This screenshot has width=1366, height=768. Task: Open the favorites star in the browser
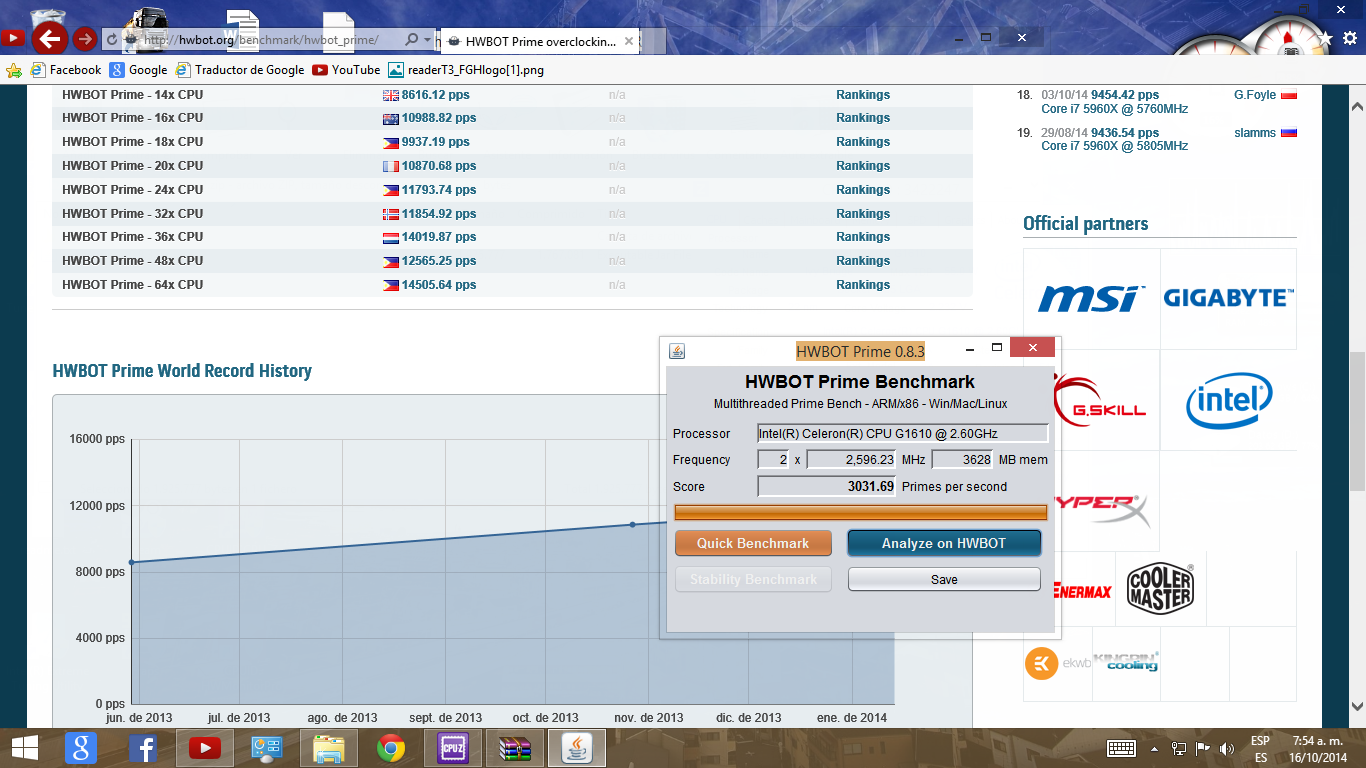1325,38
